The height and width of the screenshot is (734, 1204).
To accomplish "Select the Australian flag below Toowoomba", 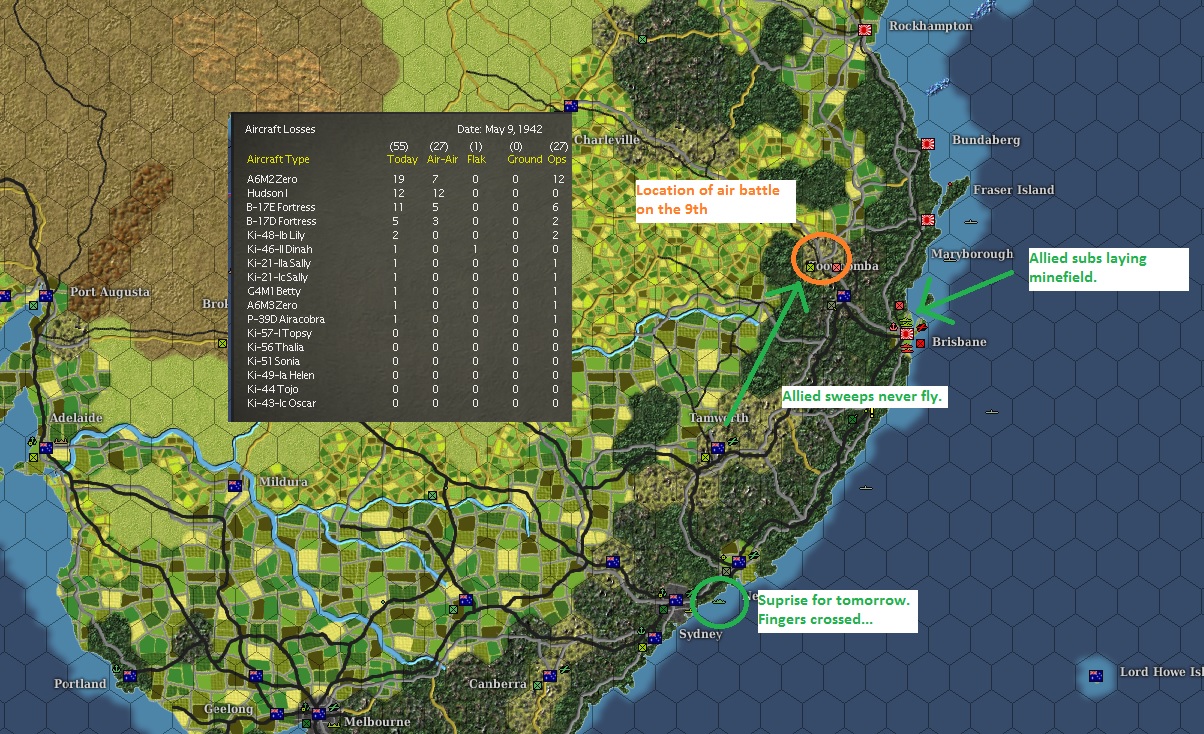I will 843,296.
